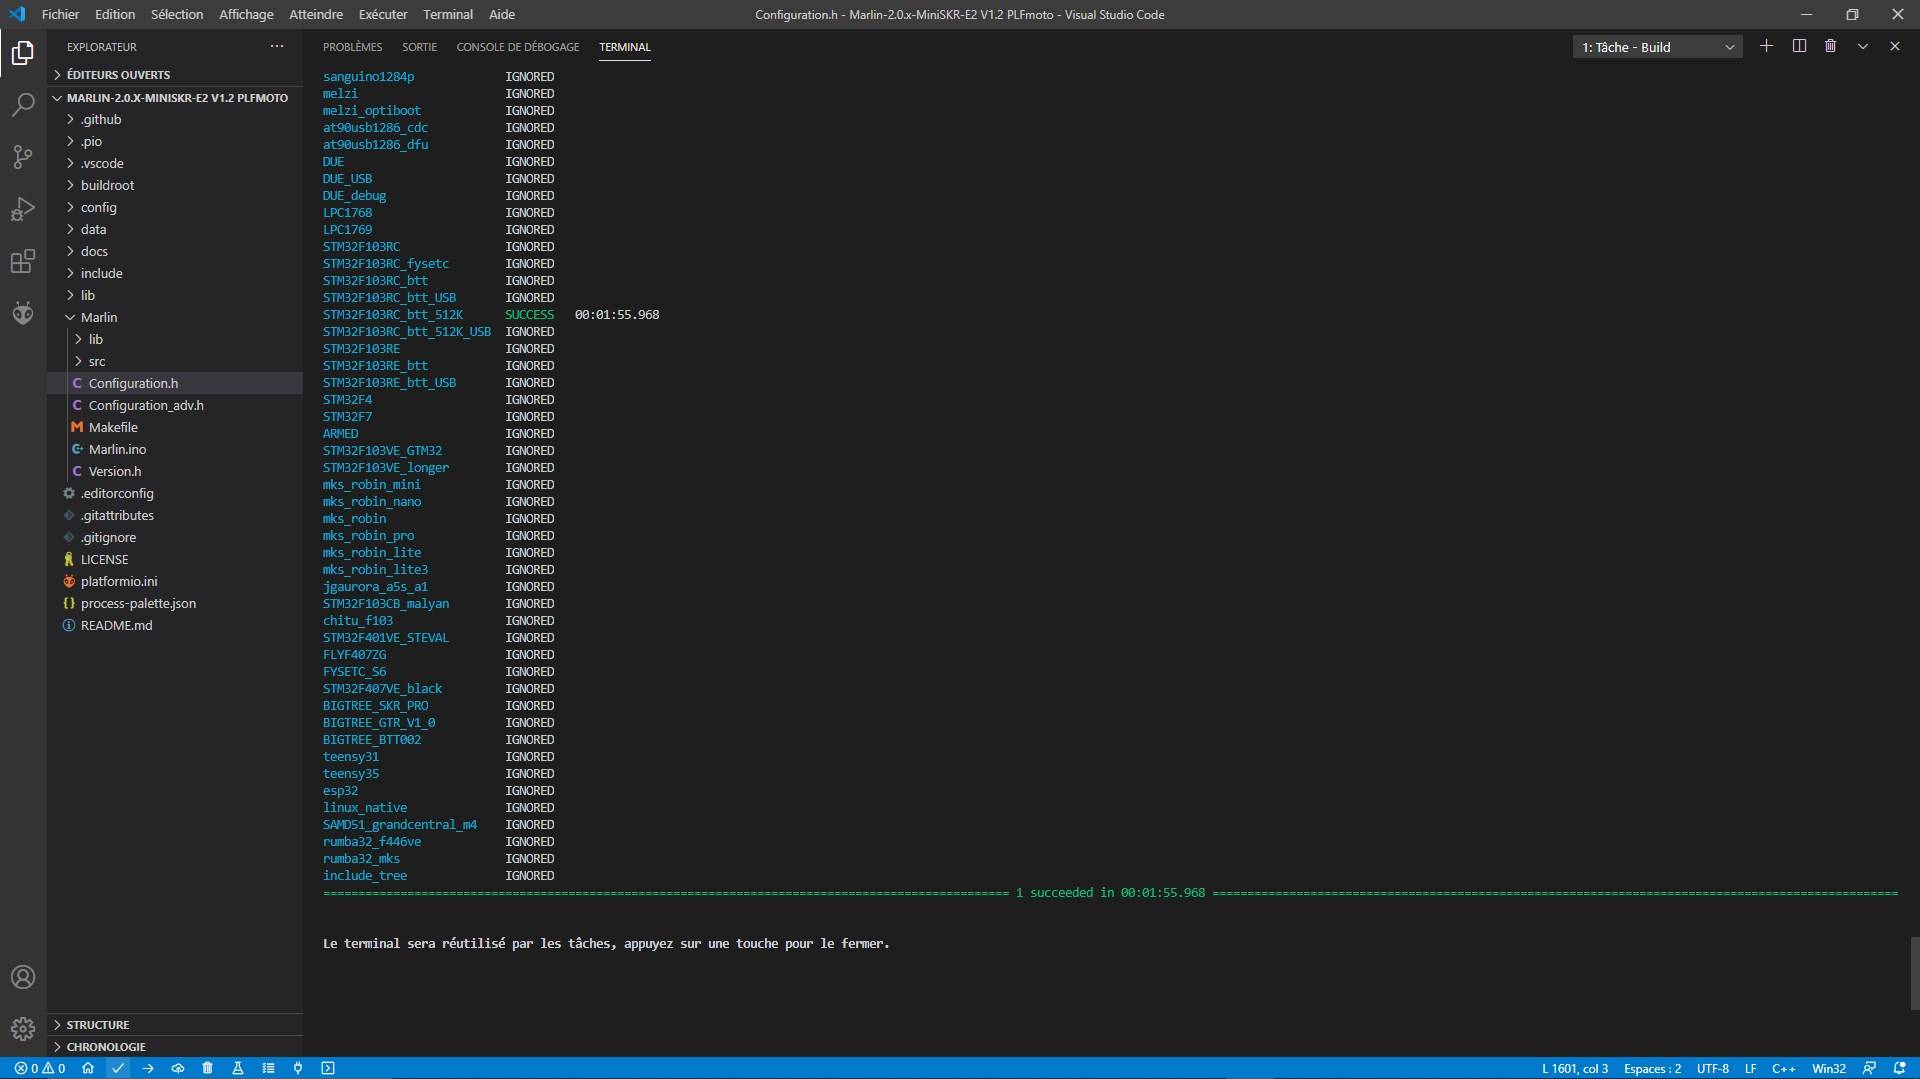Switch to the PROBLÈMES tab
The image size is (1920, 1079).
click(x=352, y=47)
